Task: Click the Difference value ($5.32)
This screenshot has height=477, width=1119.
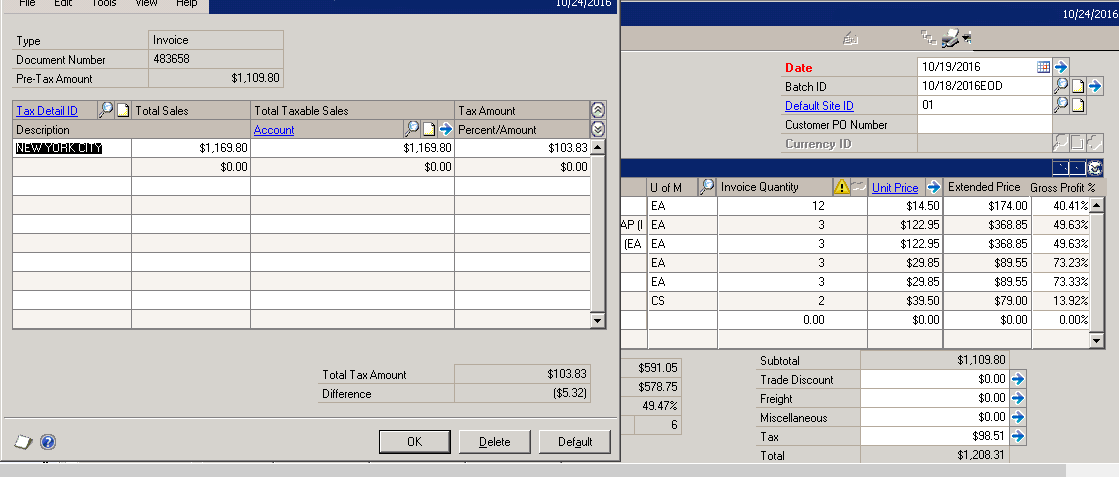Action: coord(522,393)
